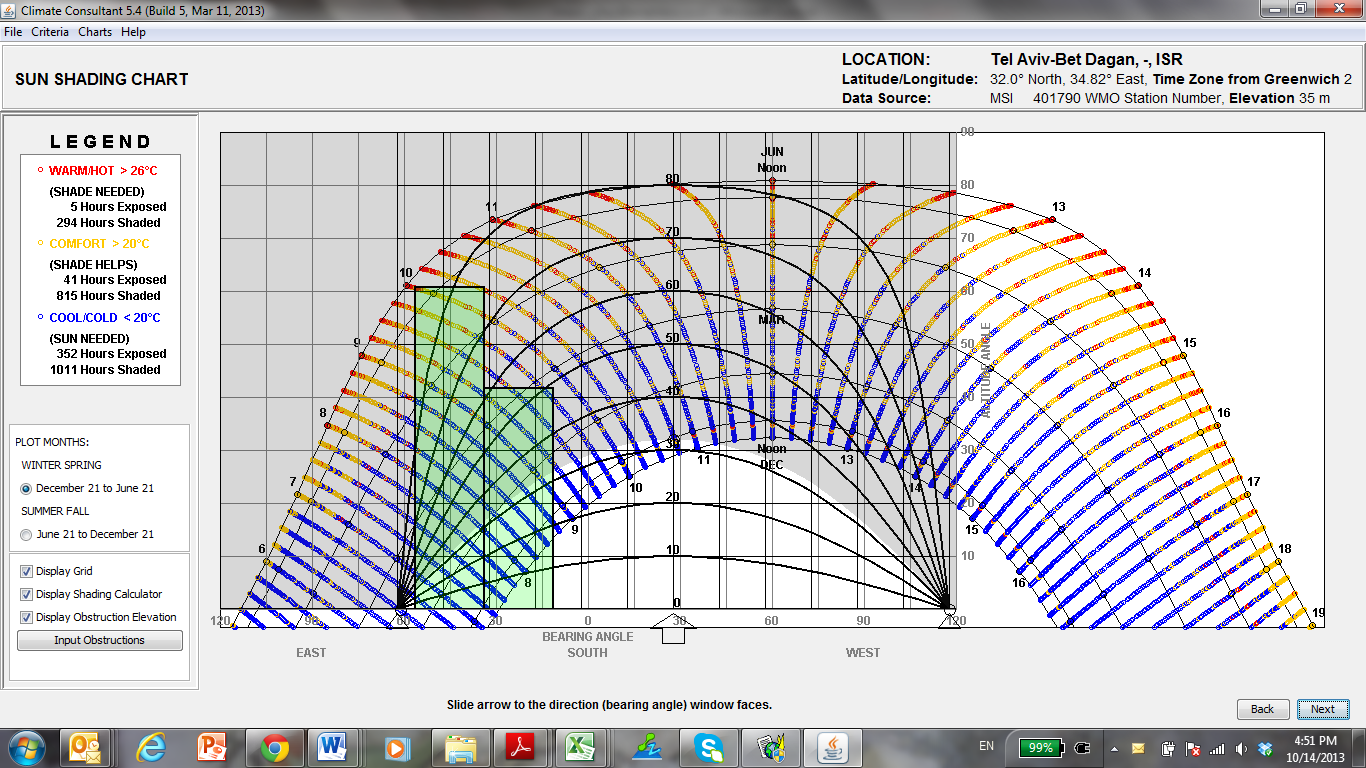Click the Dropbox tray icon
Screen dimensions: 1366x768
[x=1265, y=748]
